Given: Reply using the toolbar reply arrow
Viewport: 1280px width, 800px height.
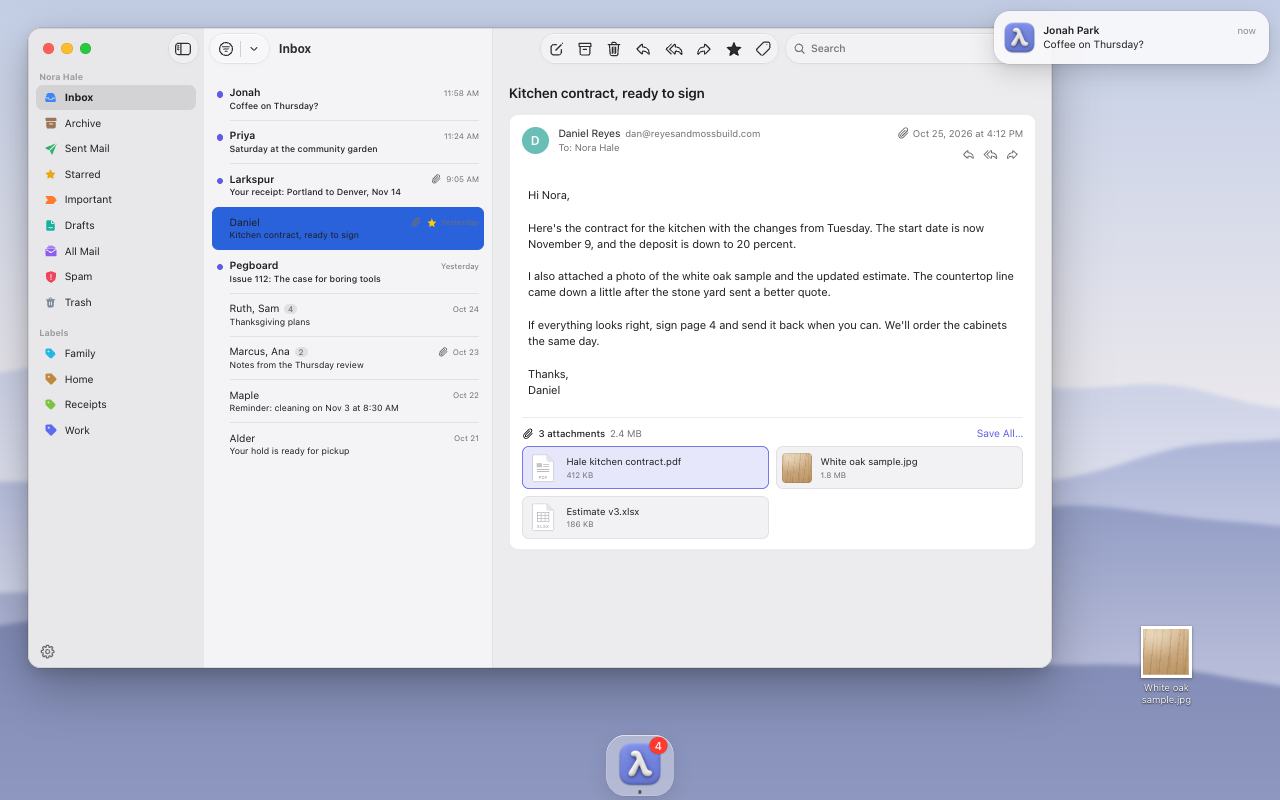Looking at the screenshot, I should pos(644,48).
